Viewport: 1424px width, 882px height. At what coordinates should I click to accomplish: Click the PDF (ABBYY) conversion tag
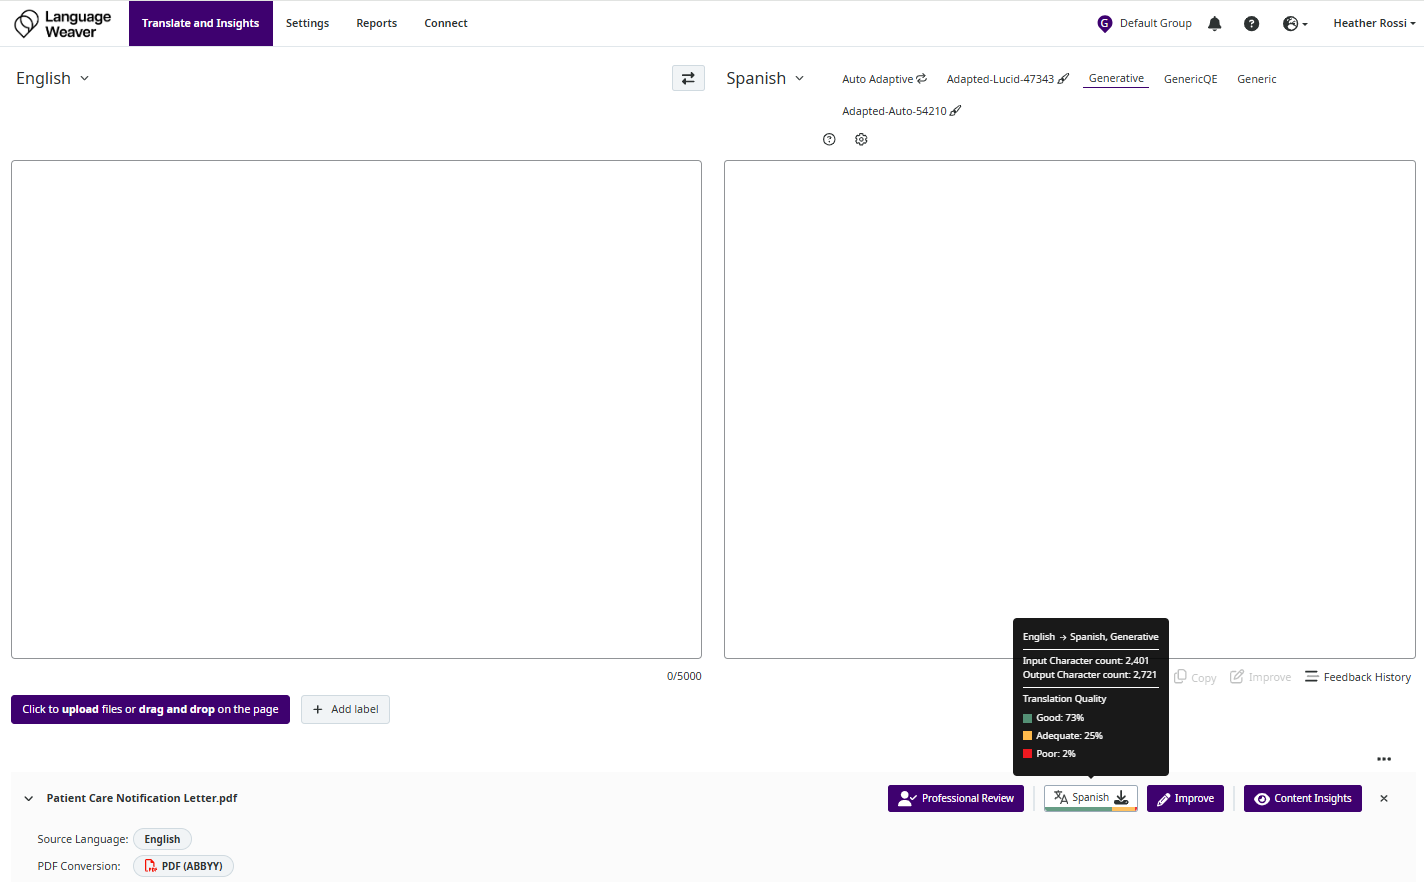point(183,866)
